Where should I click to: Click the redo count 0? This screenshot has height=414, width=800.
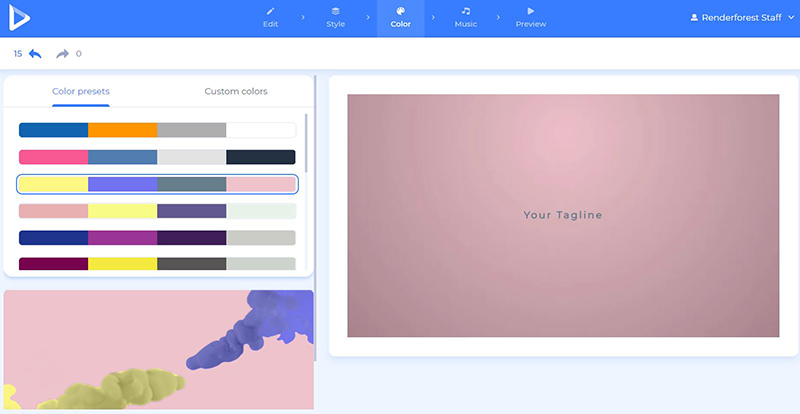pos(79,54)
